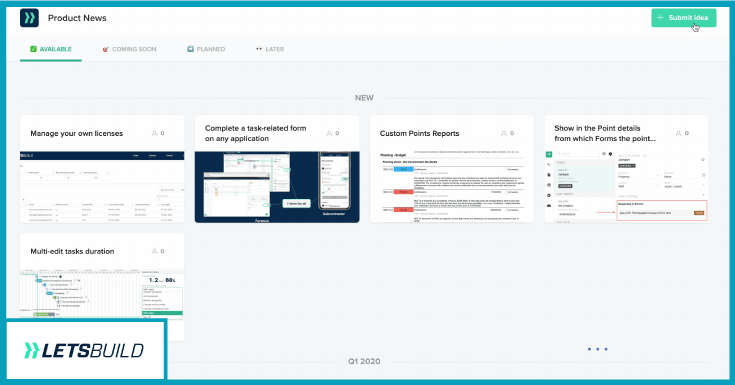
Task: Click vote icon on Custom Points Reports
Action: [x=504, y=133]
